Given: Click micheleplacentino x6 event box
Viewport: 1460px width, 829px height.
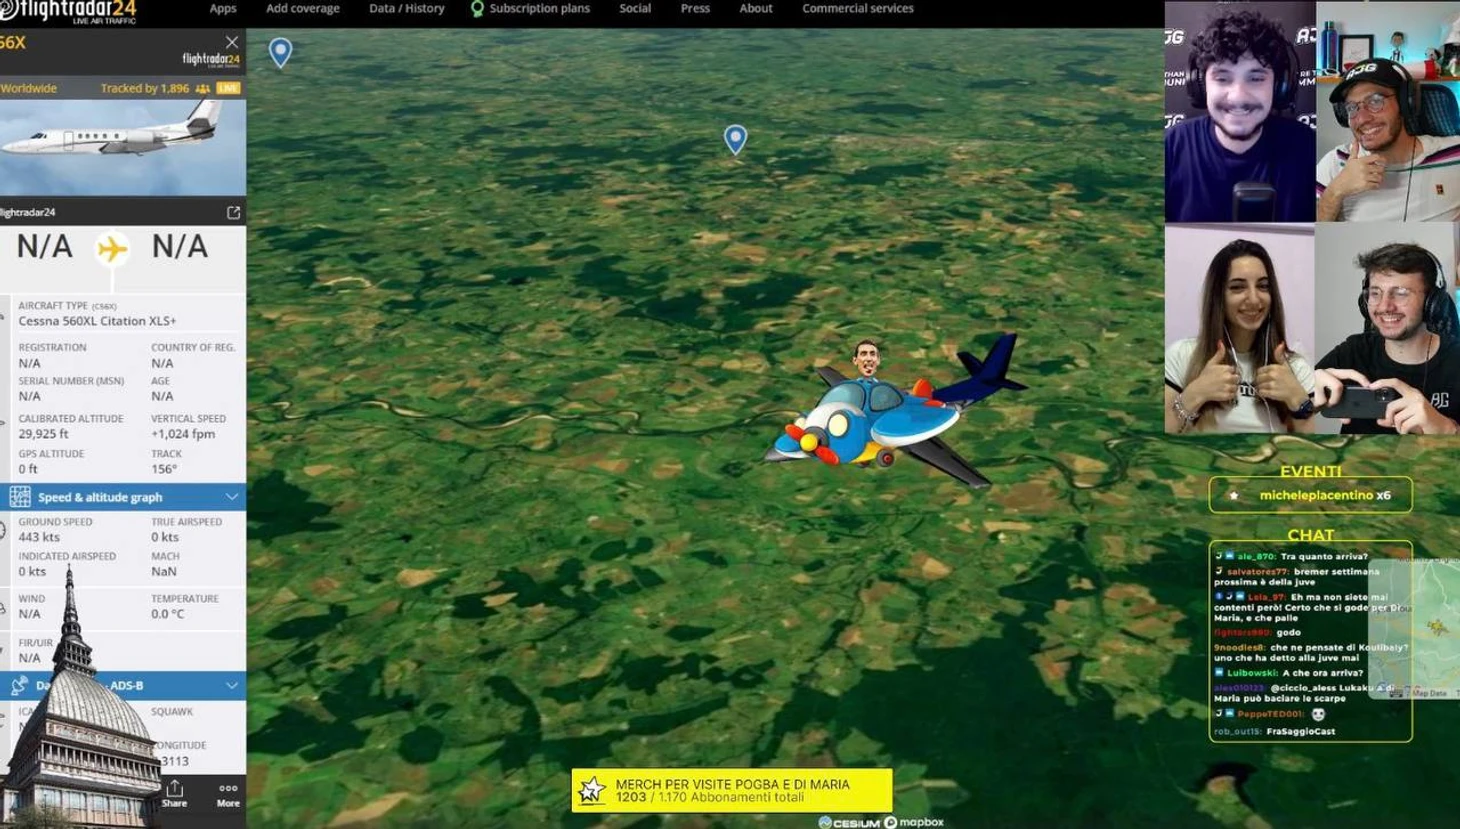Looking at the screenshot, I should (1310, 495).
